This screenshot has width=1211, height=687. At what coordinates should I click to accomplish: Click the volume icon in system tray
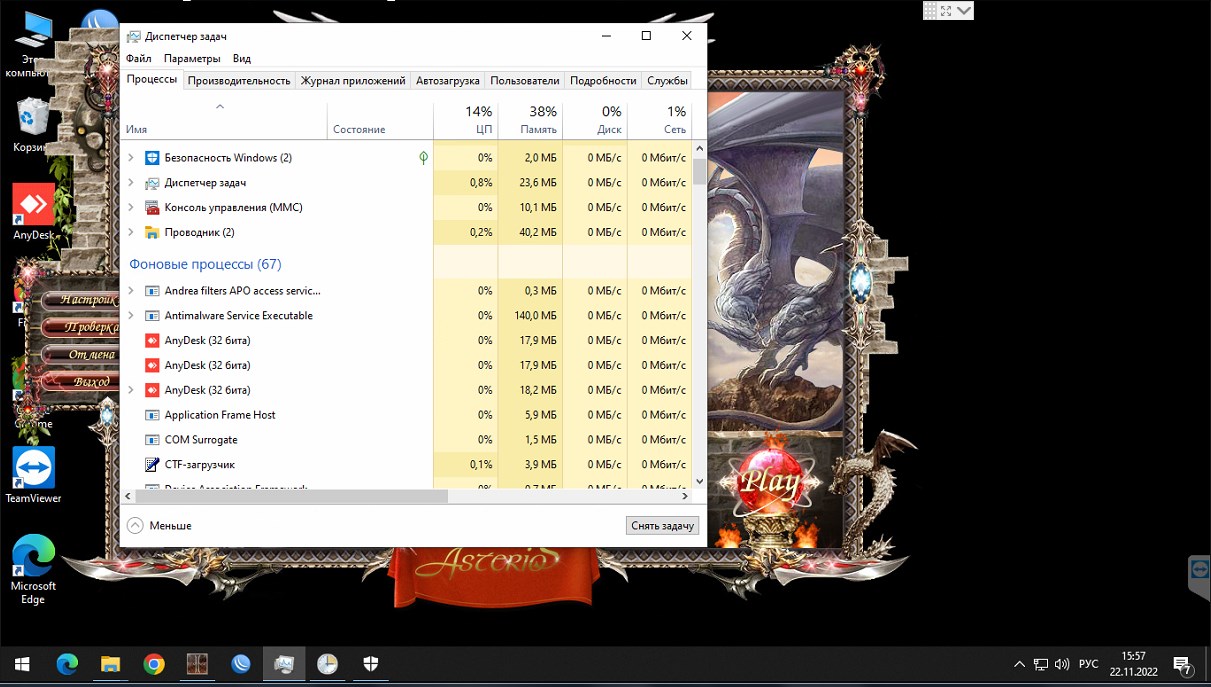coord(1062,664)
